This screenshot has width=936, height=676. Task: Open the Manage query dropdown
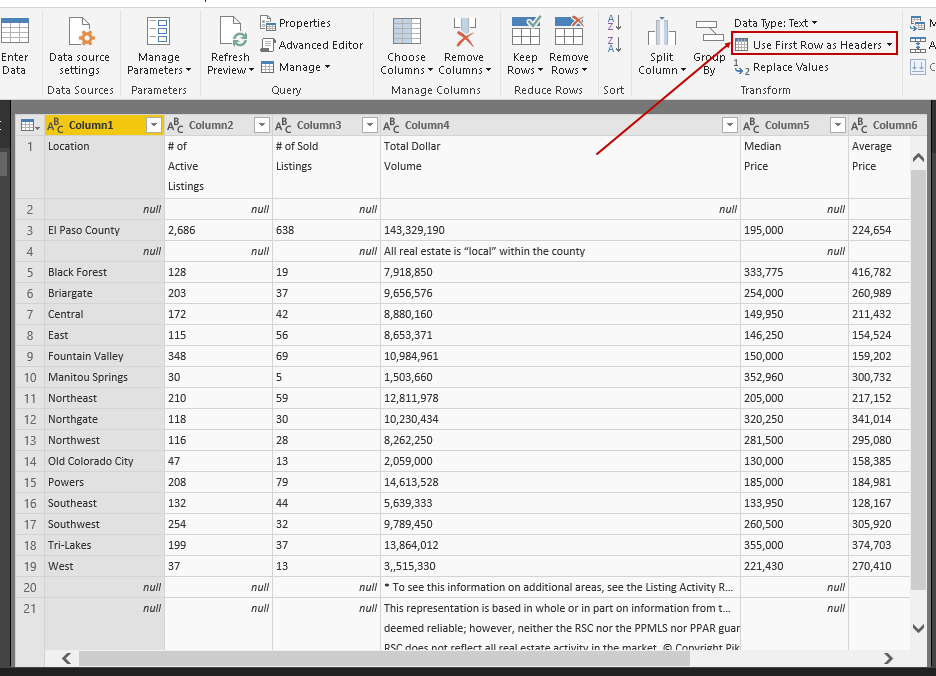[296, 67]
